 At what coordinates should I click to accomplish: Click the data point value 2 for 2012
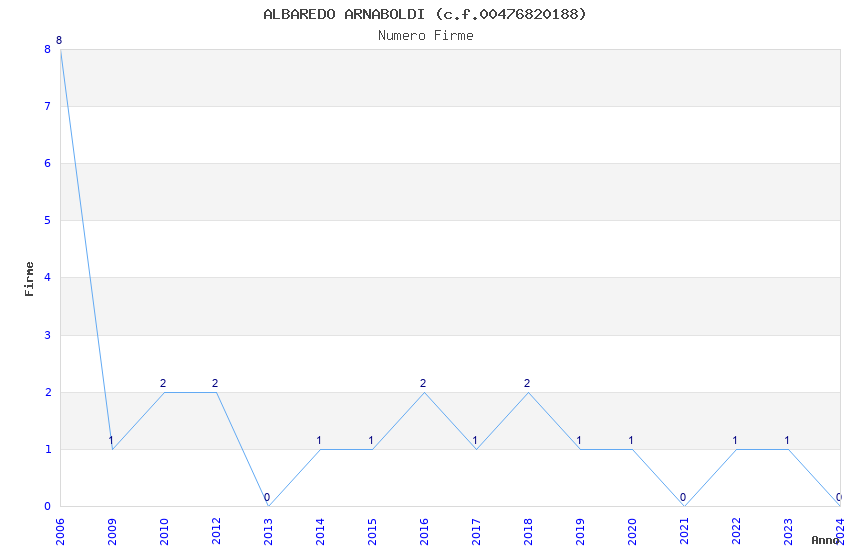[x=215, y=384]
